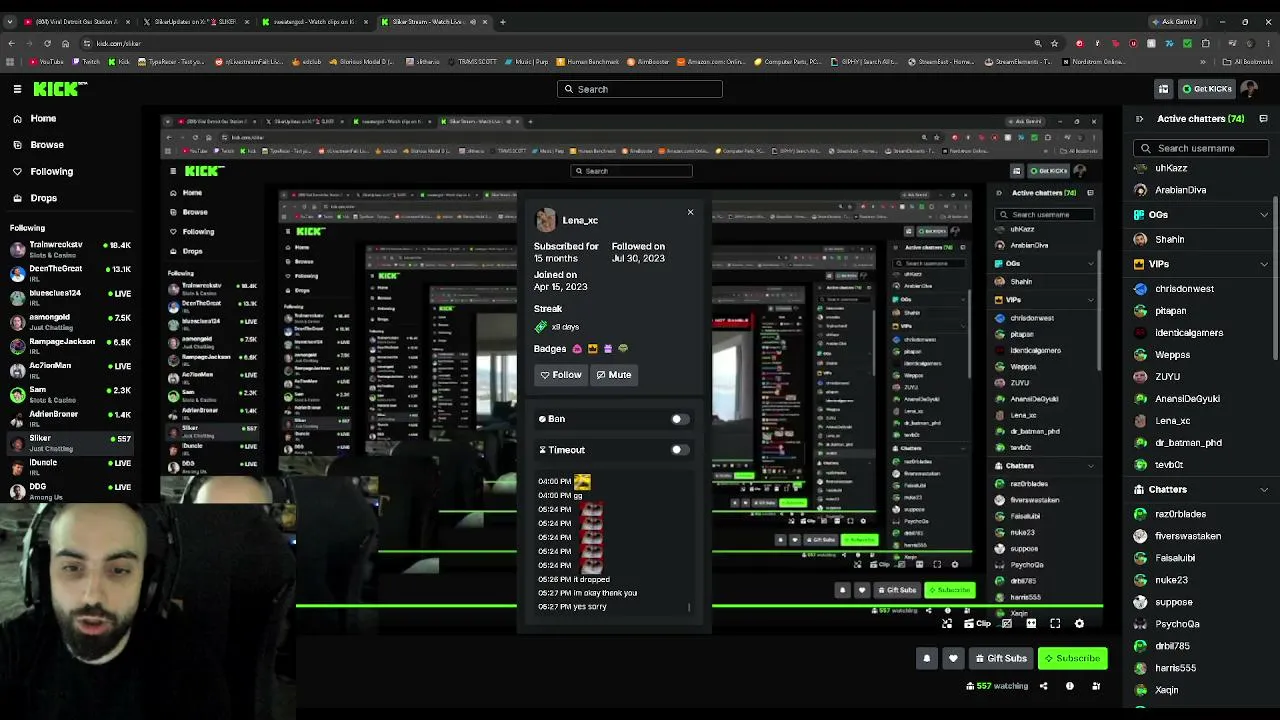Image resolution: width=1280 pixels, height=720 pixels.
Task: Click the bell notification icon beside Gift Subs
Action: pyautogui.click(x=927, y=658)
